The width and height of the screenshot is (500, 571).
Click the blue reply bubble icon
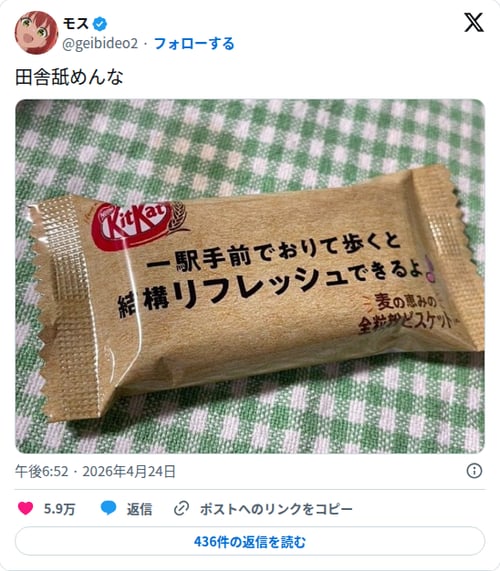tap(108, 508)
